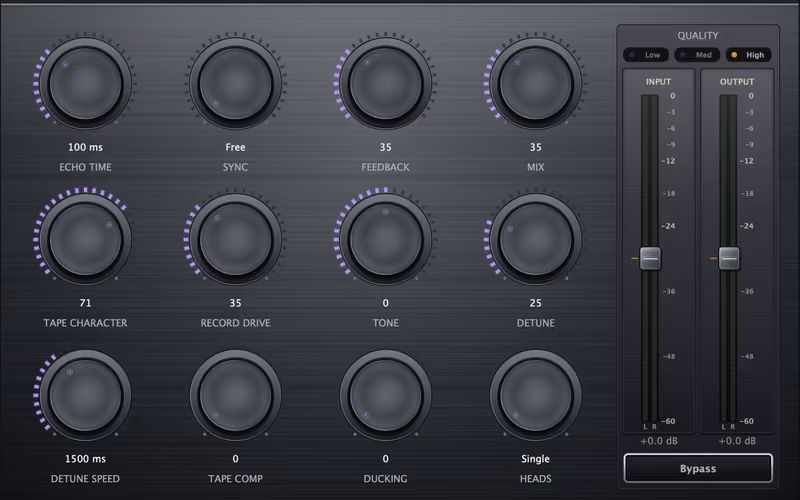Click the input +0.0 dB readout
The image size is (800, 500).
[x=659, y=441]
